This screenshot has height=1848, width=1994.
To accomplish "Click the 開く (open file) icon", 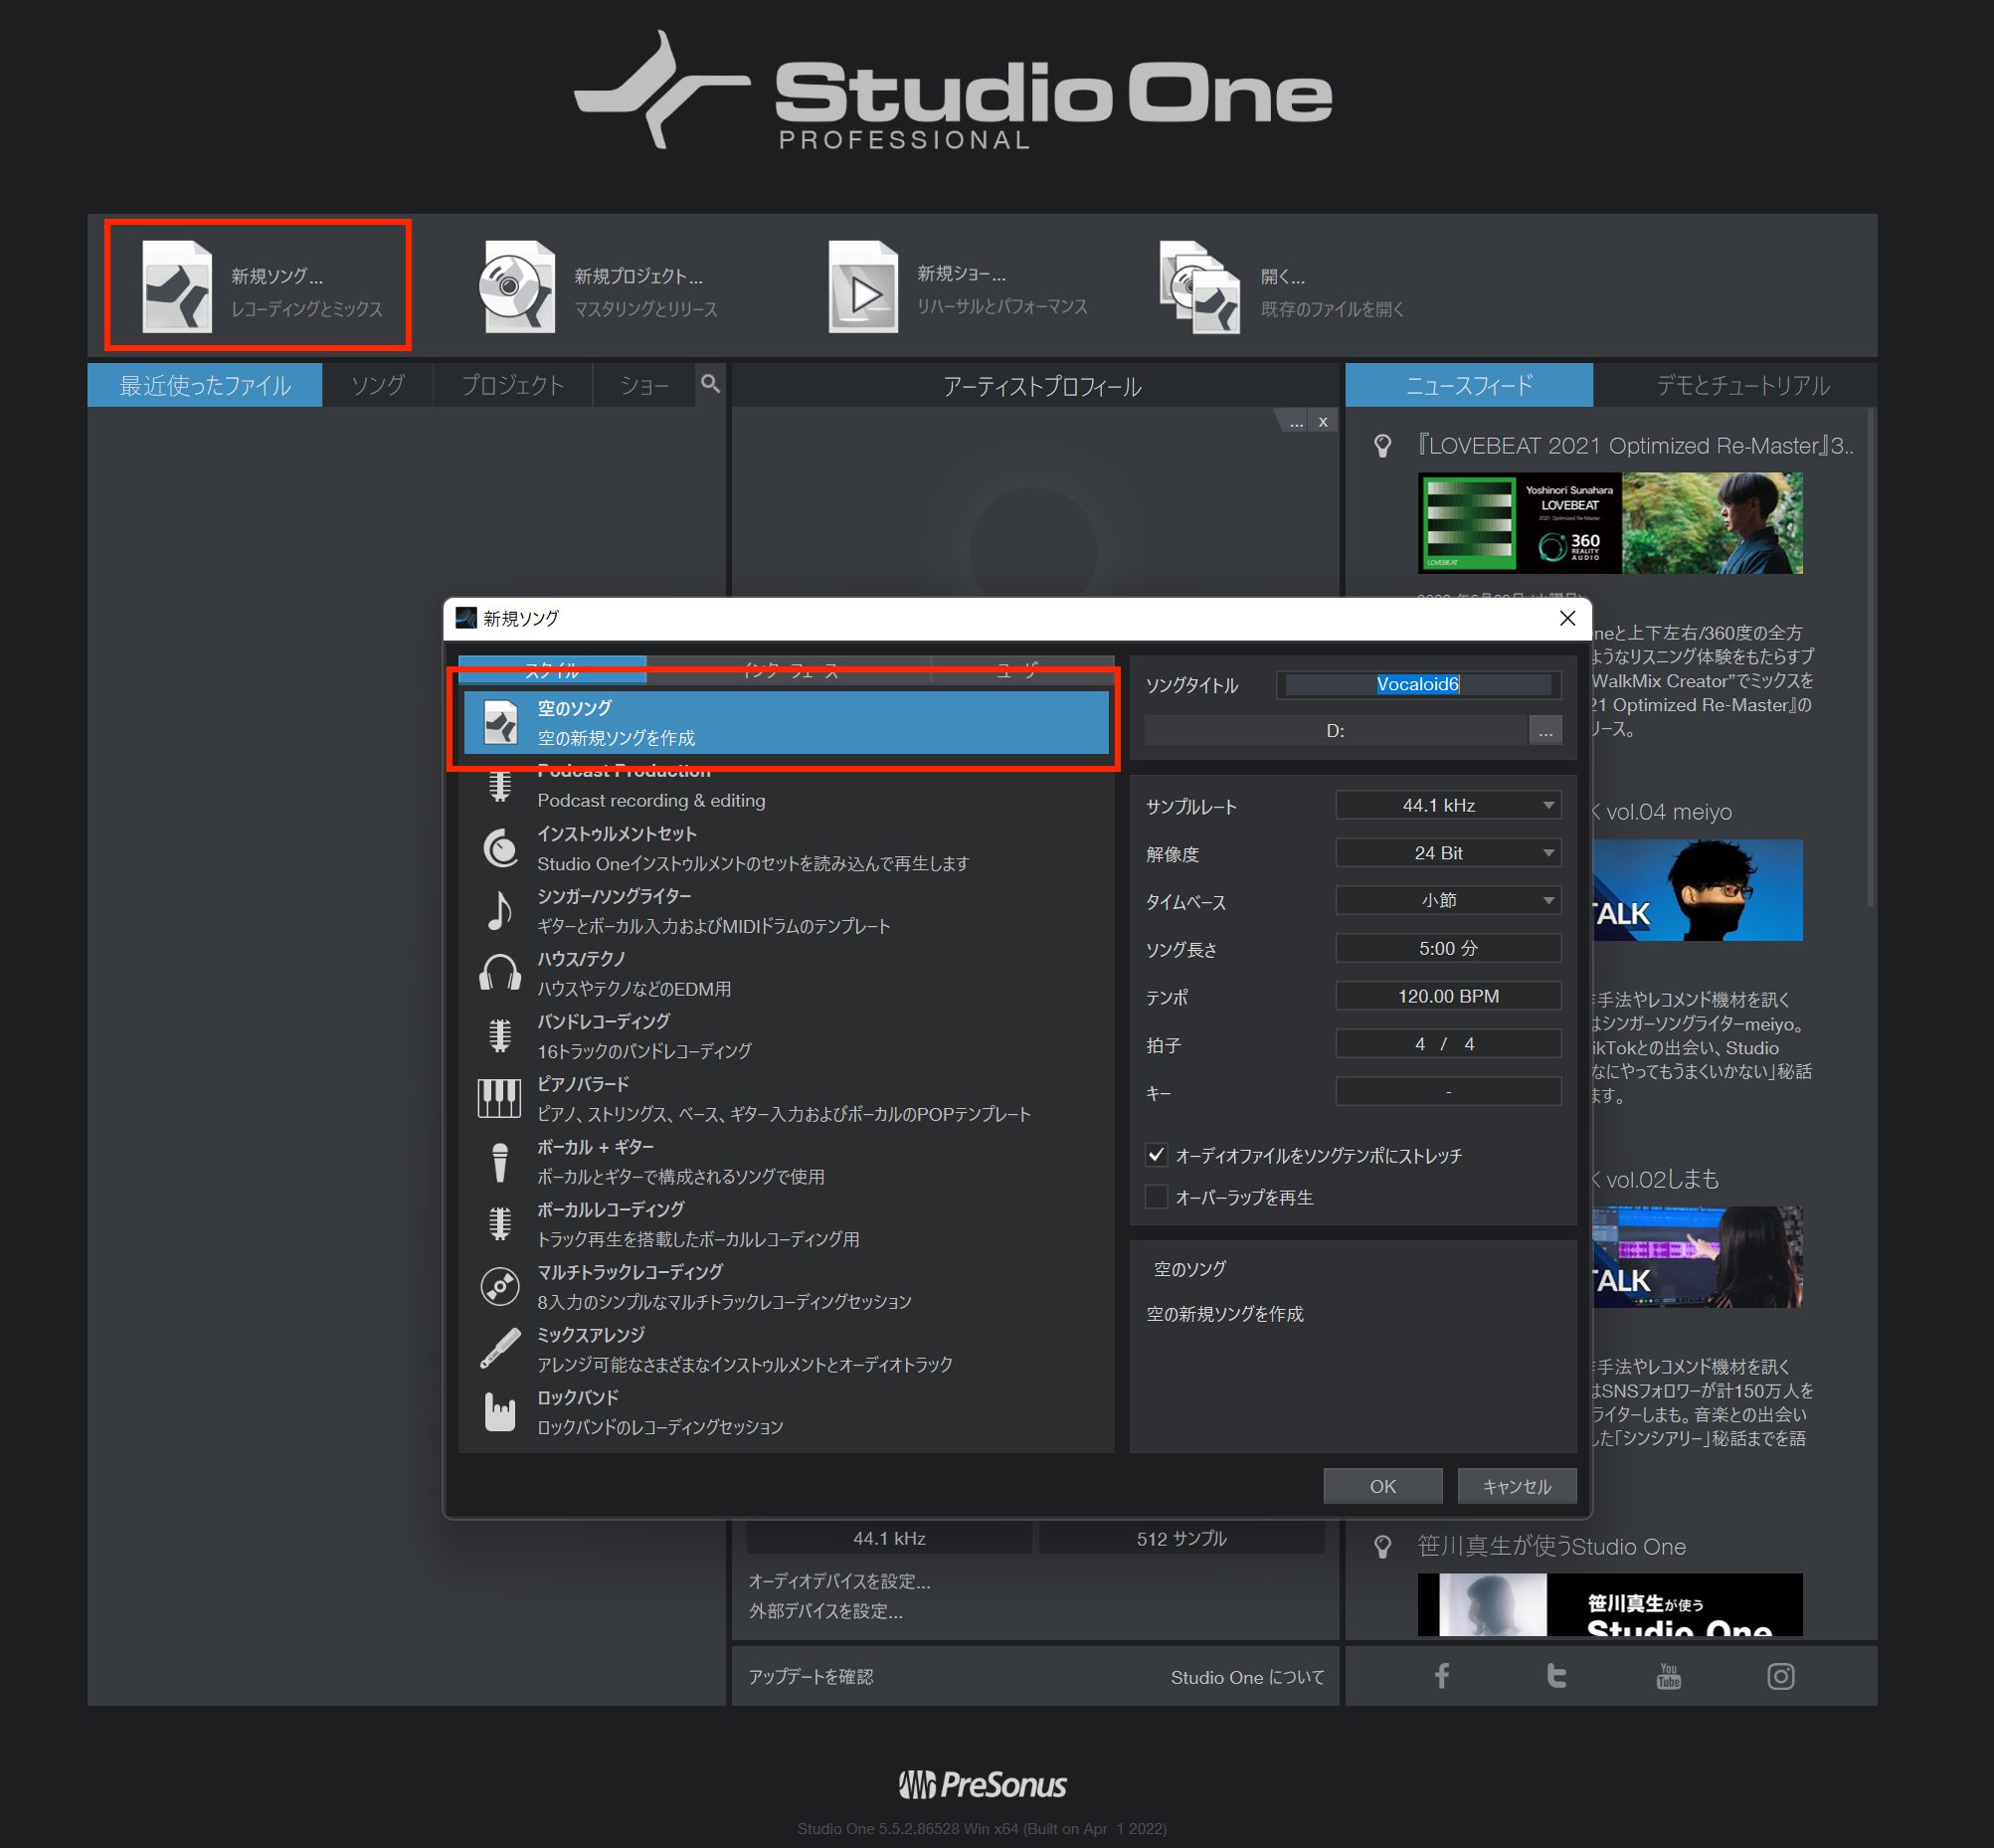I will tap(1200, 290).
